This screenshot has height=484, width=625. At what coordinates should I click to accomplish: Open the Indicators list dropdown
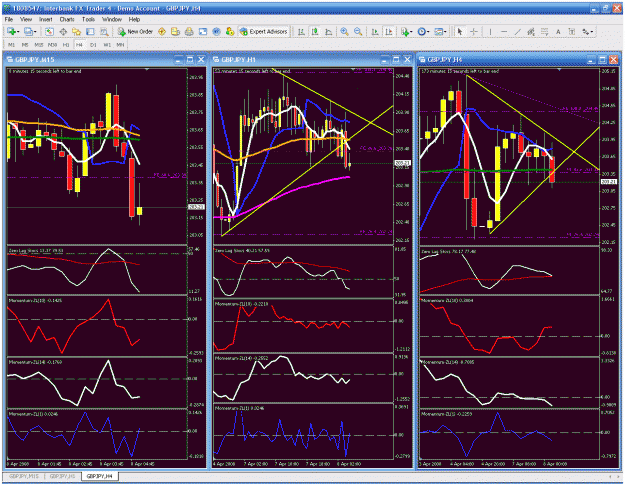pyautogui.click(x=406, y=31)
